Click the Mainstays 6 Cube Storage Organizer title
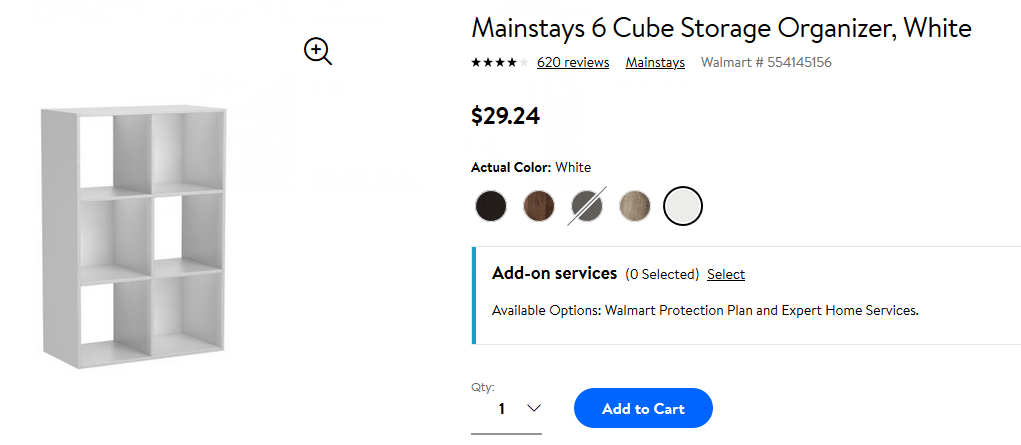Screen dimensions: 1021x445 pos(721,28)
